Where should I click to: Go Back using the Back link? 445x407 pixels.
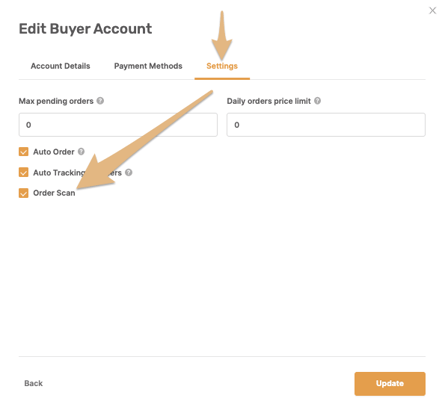click(x=33, y=383)
